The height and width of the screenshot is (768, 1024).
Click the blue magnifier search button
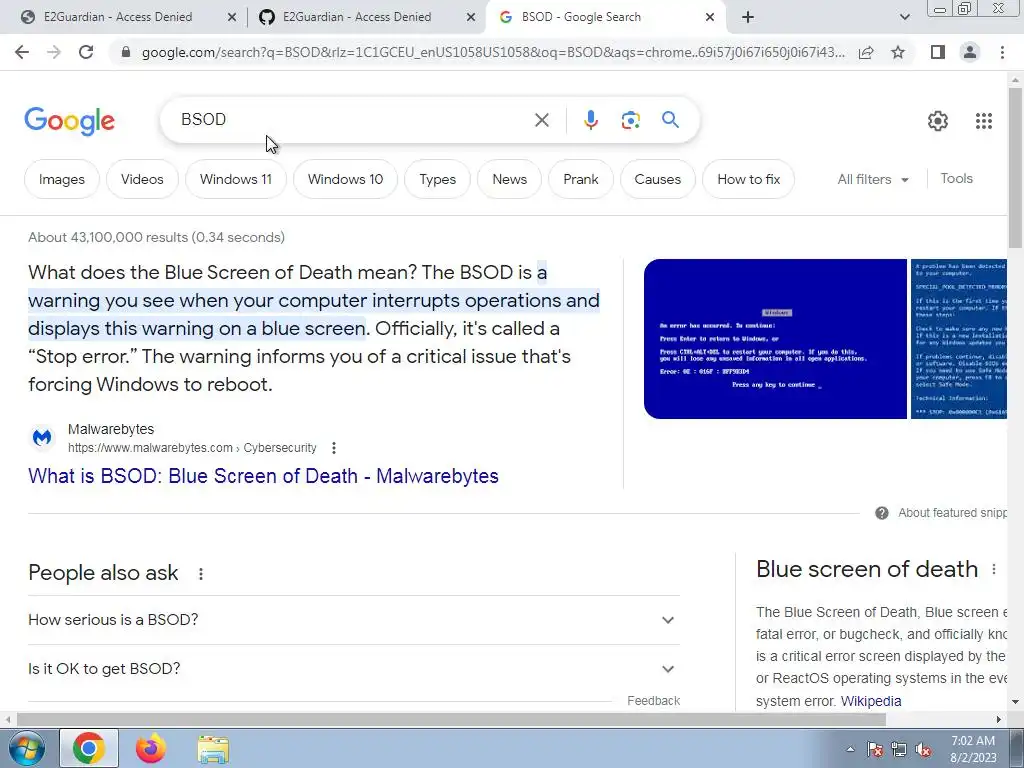pos(670,120)
